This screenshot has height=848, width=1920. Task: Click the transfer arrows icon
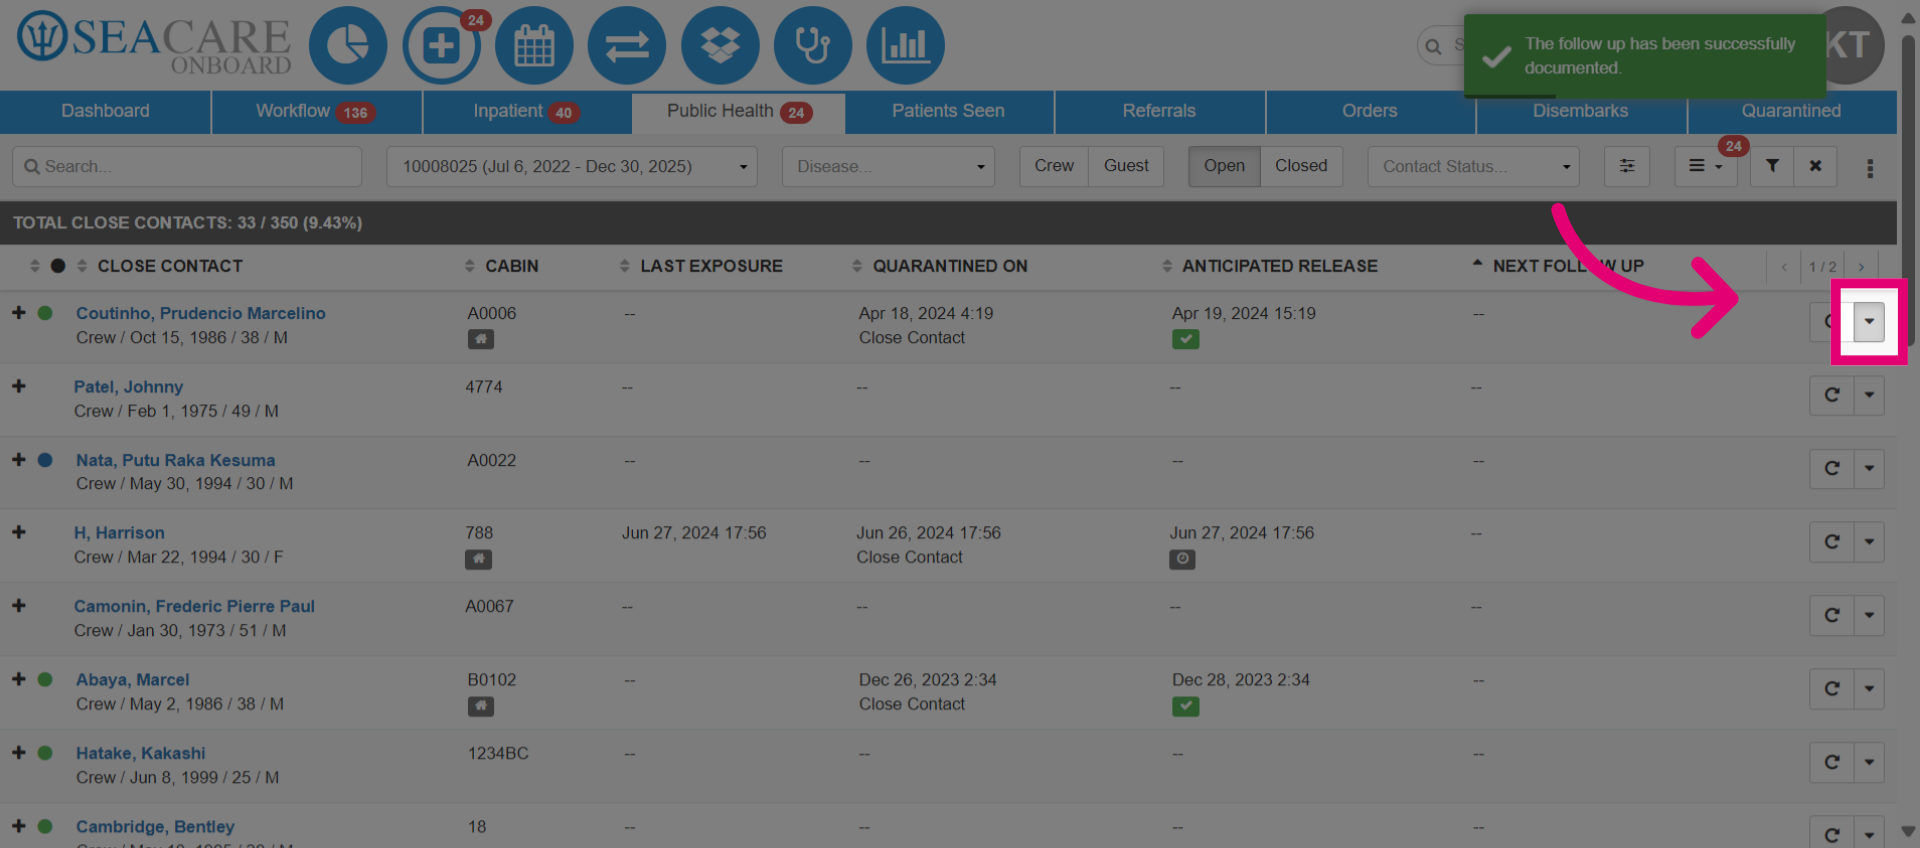[x=627, y=46]
